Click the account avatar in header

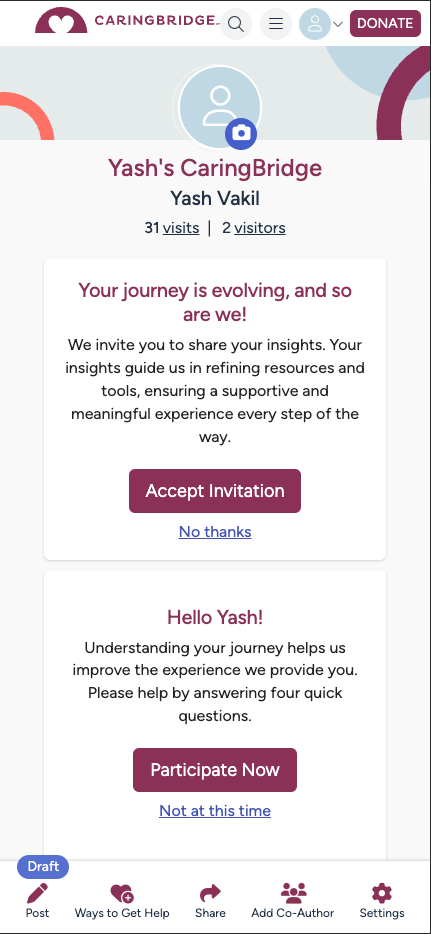point(314,24)
